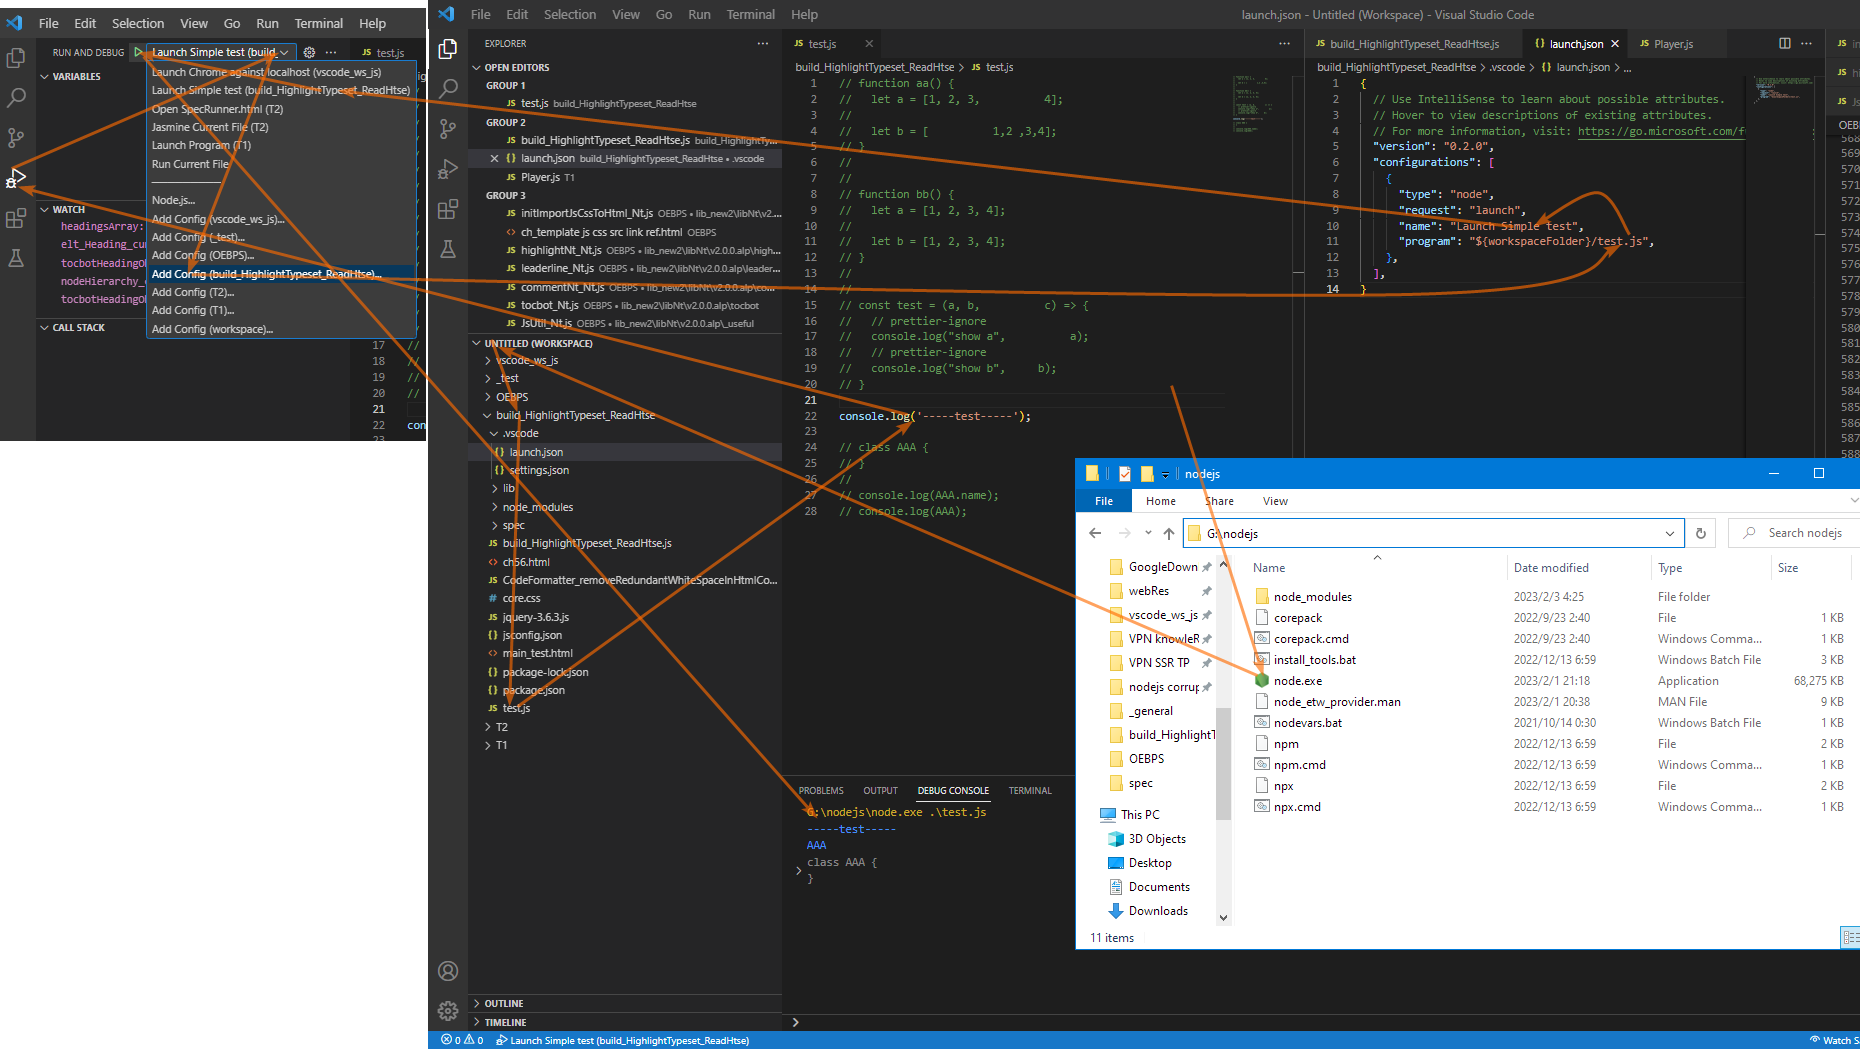
Task: Open the go.microsoft.com link in launch.json
Action: pyautogui.click(x=1660, y=131)
